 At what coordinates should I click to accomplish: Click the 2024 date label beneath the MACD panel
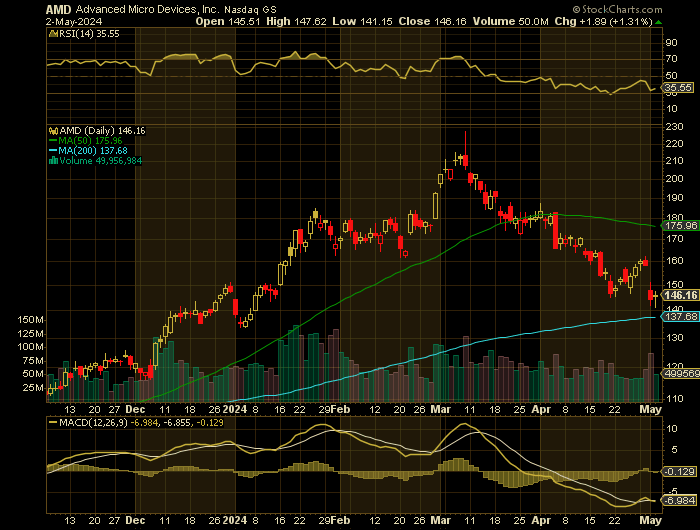235,520
